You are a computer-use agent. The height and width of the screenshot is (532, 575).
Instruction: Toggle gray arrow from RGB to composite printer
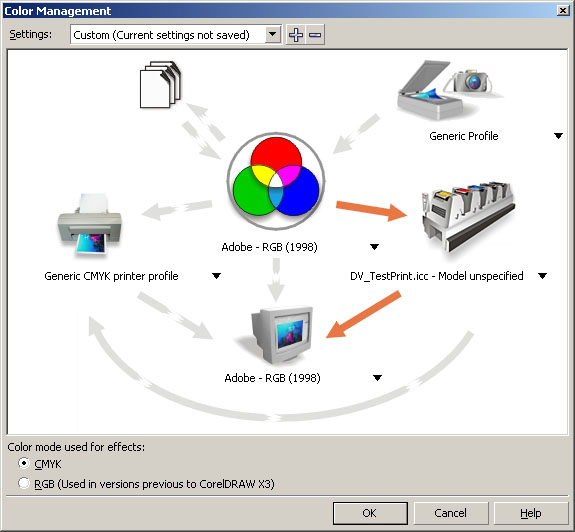click(x=177, y=210)
